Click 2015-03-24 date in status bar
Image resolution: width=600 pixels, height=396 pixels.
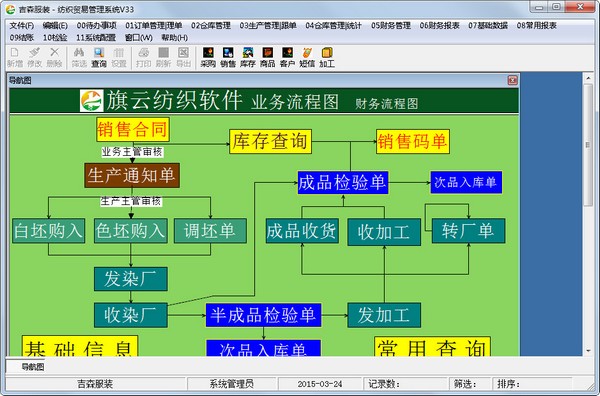pos(320,384)
